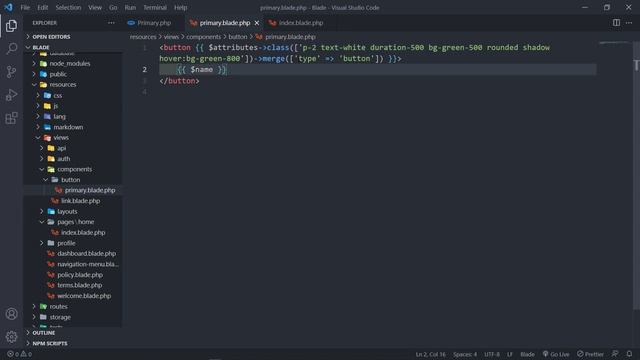
Task: Change end of line sequence LF
Action: click(509, 354)
